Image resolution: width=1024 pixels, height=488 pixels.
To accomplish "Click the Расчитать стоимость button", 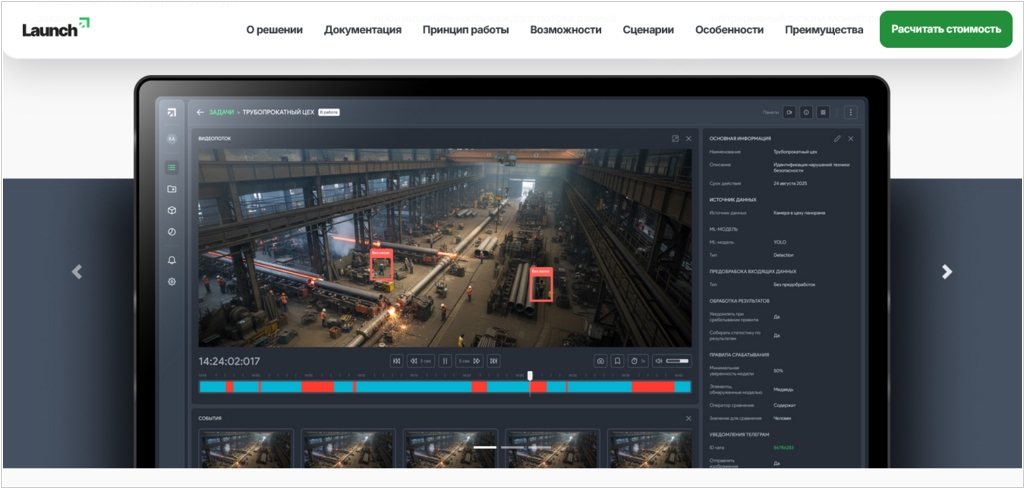I will (x=945, y=29).
